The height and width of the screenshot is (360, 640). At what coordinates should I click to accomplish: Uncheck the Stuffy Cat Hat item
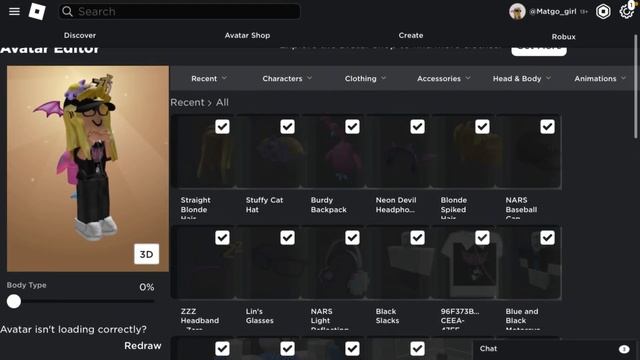pyautogui.click(x=287, y=127)
